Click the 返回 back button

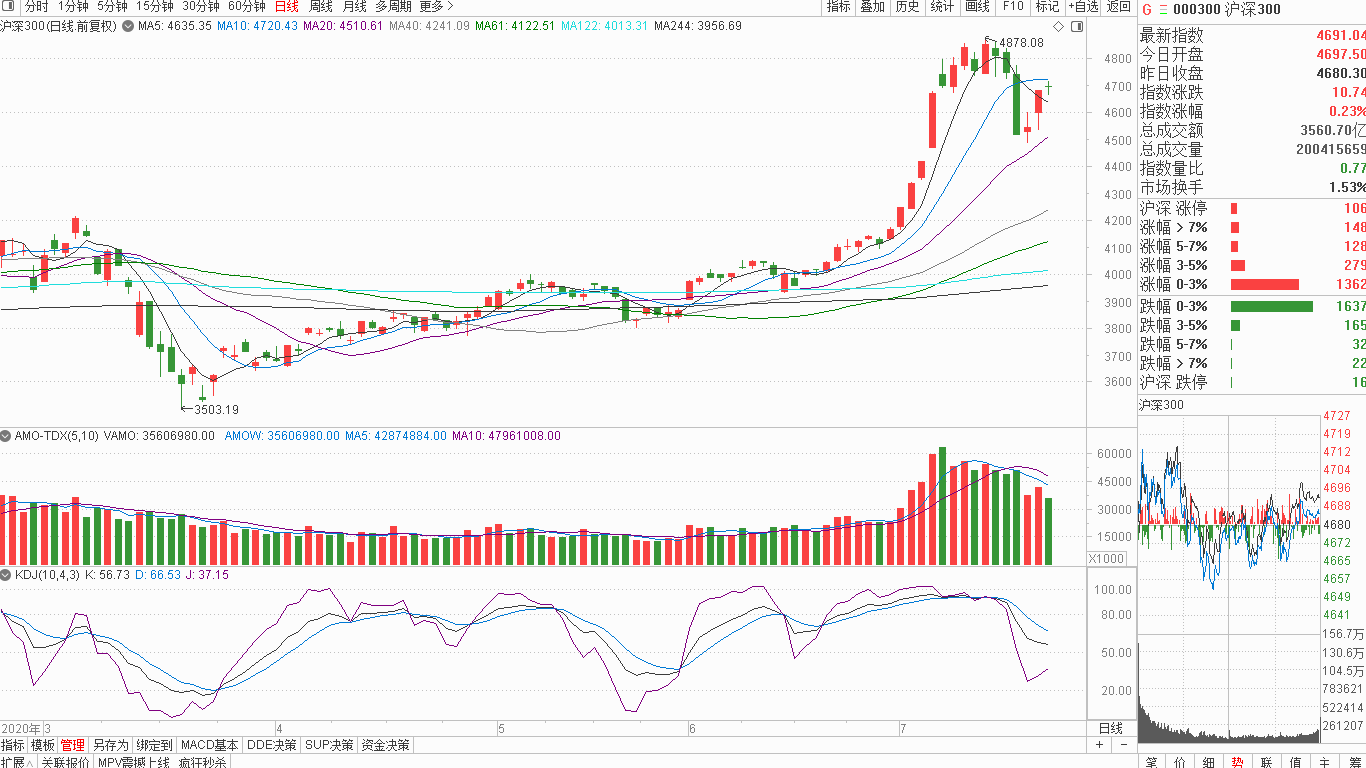click(x=1119, y=7)
